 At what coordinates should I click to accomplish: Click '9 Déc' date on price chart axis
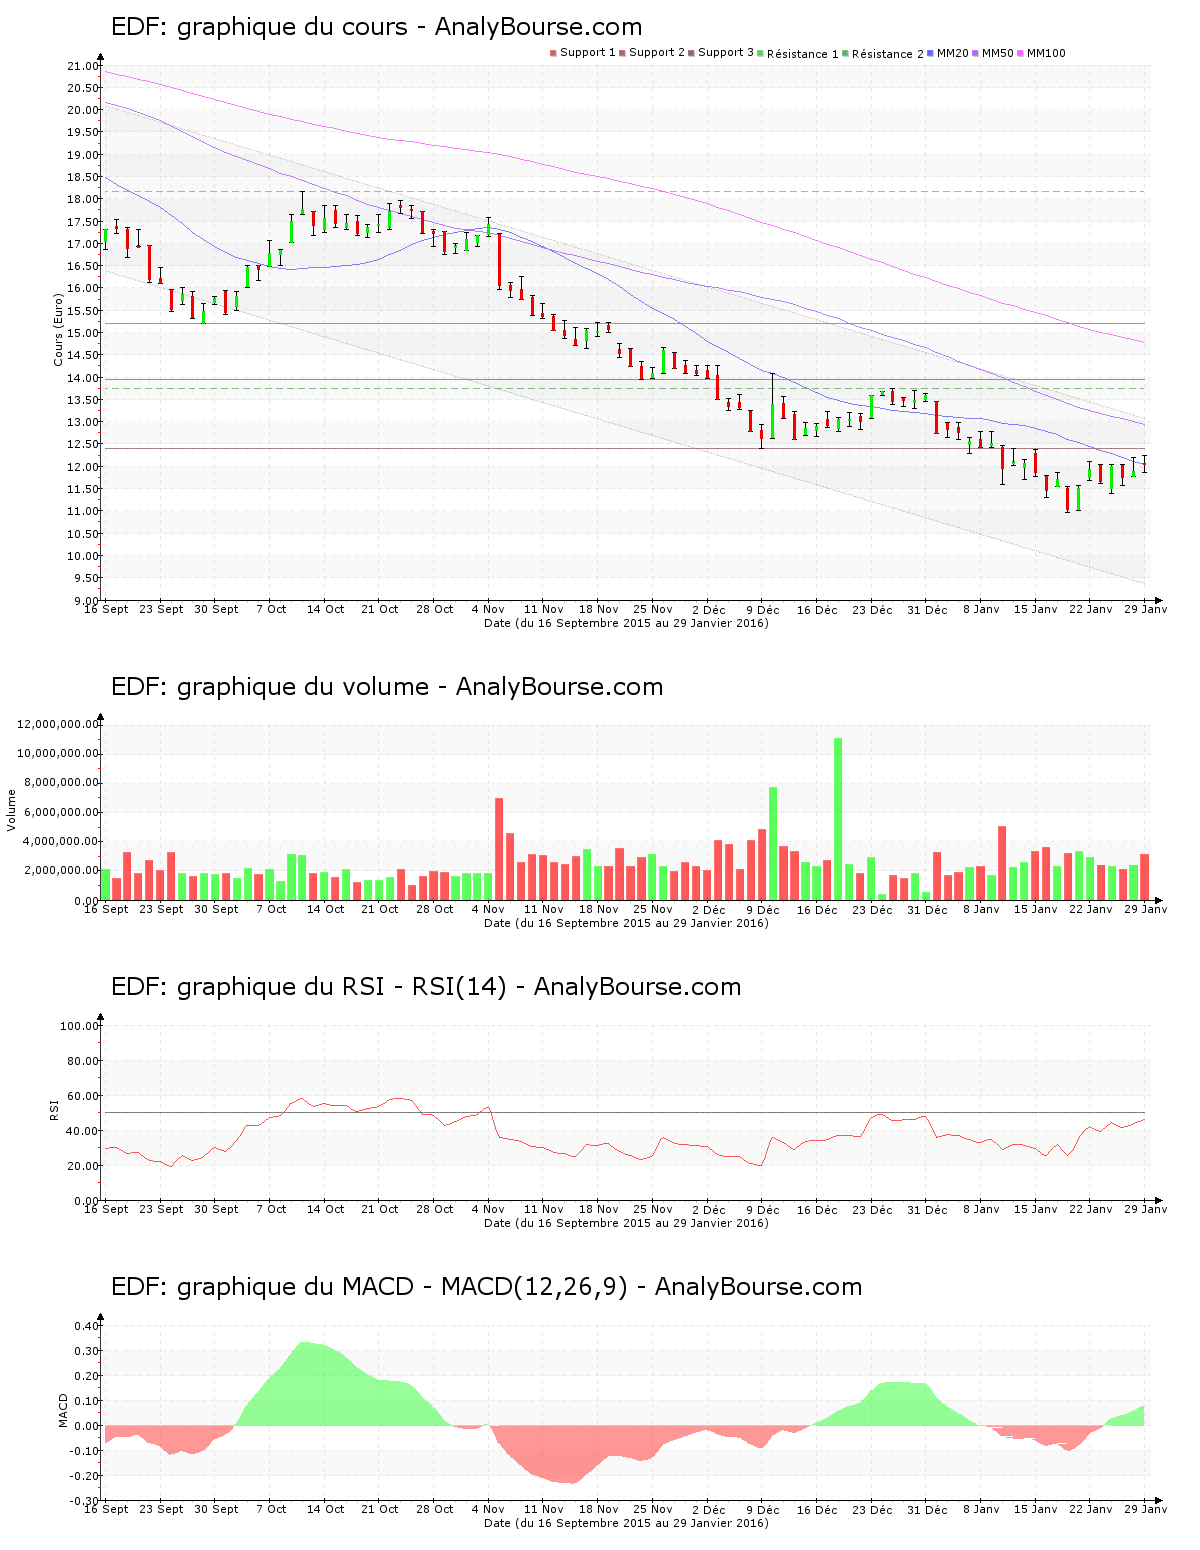762,610
